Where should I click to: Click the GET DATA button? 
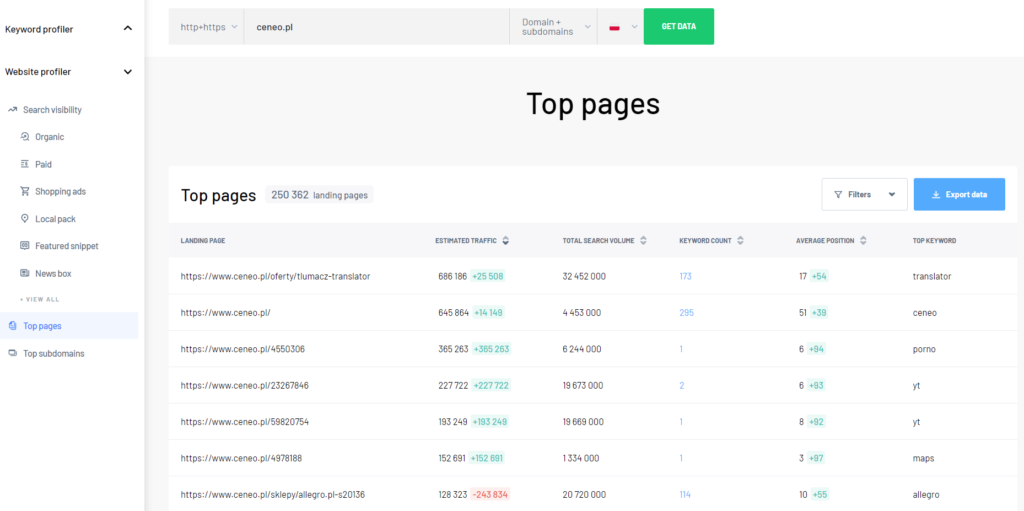tap(679, 27)
